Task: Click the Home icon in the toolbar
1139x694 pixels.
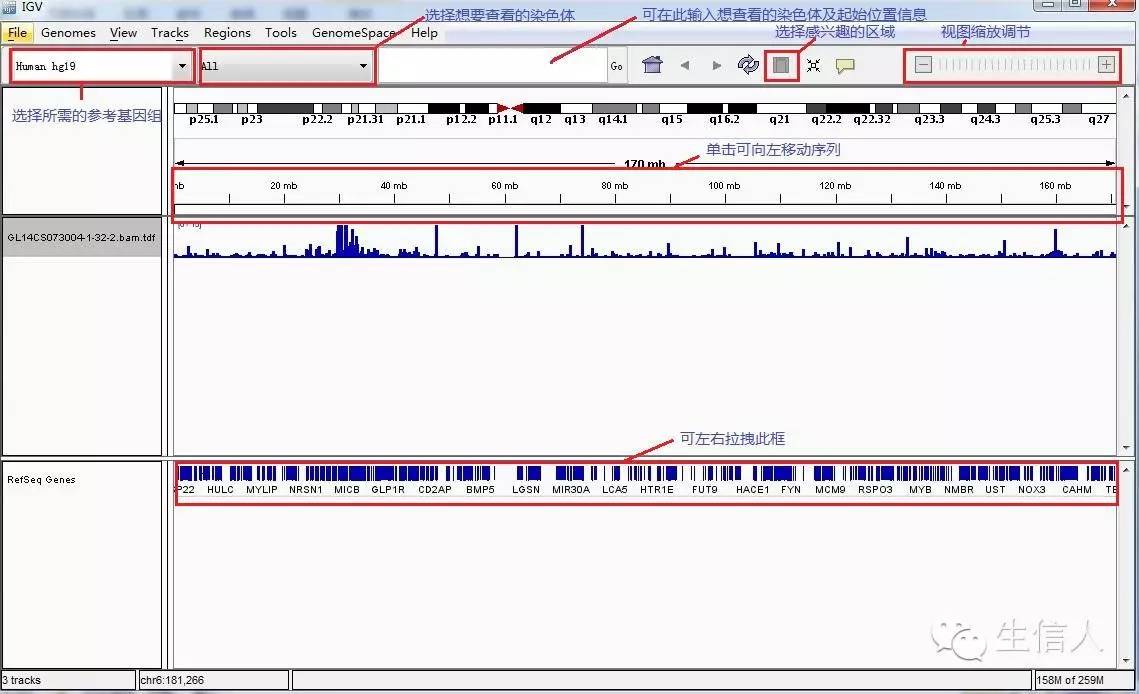Action: point(652,65)
